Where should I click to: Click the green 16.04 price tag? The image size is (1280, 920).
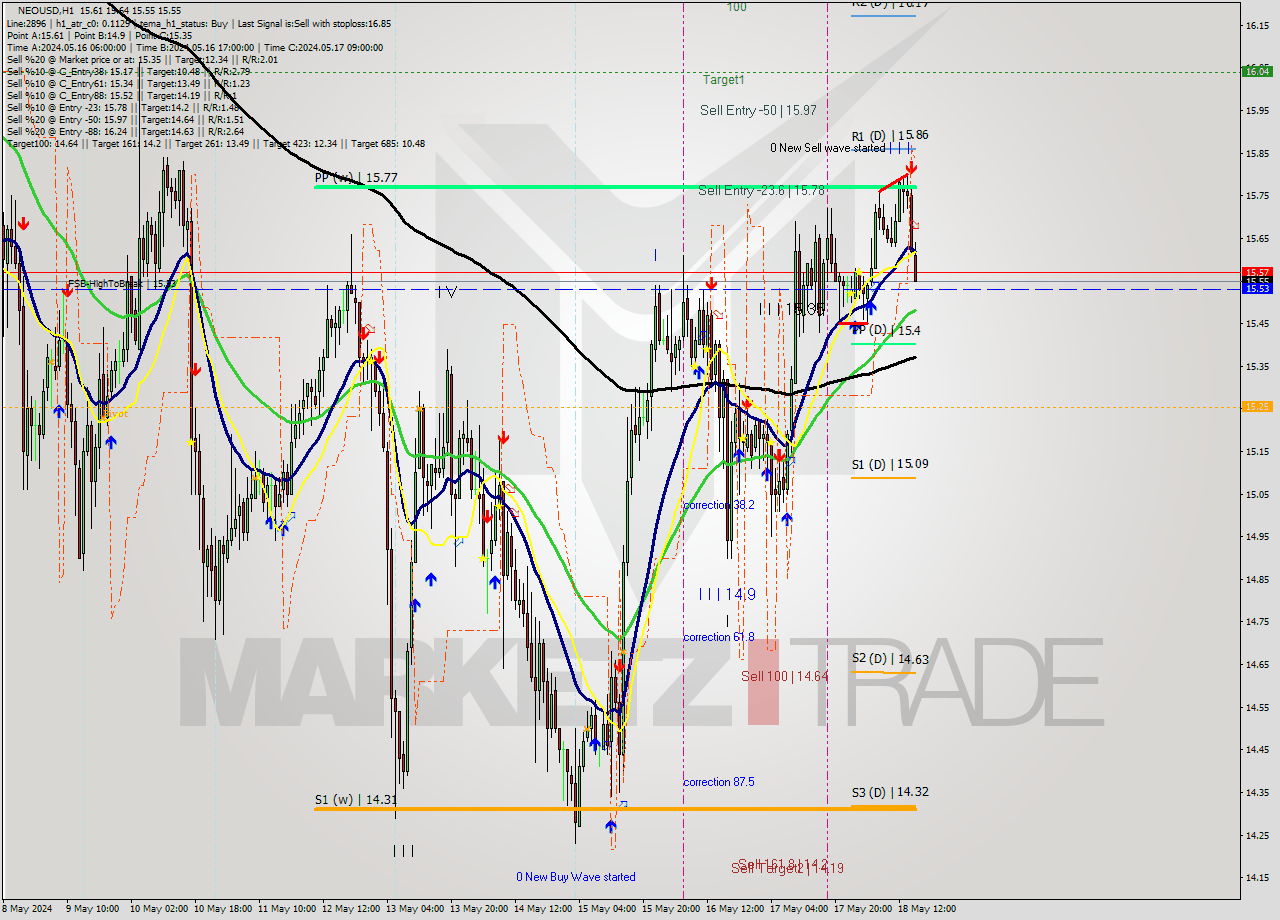(x=1256, y=71)
